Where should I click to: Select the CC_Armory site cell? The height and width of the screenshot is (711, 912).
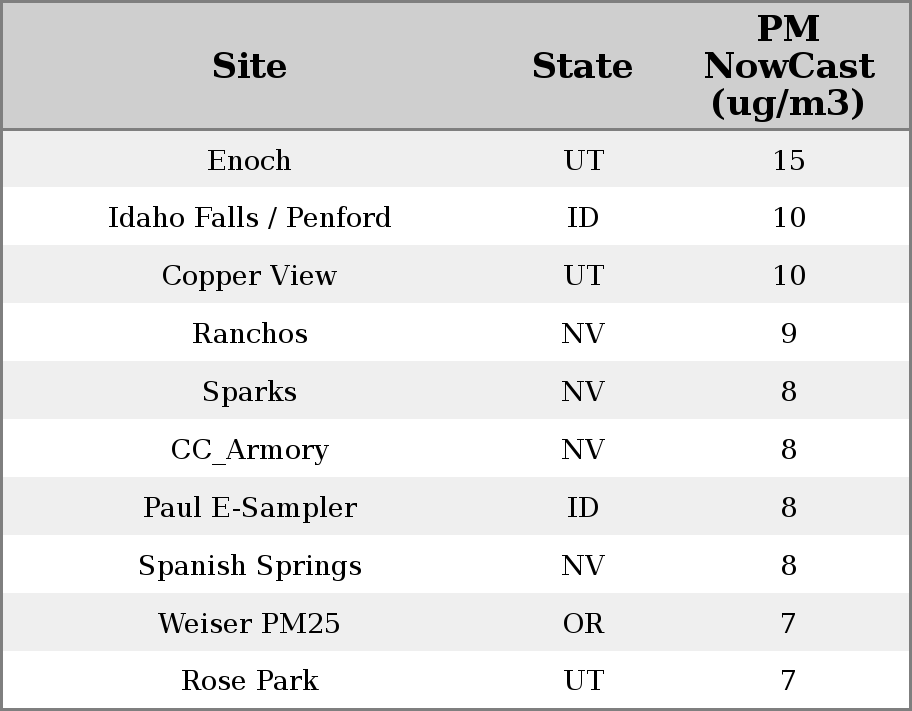point(249,450)
